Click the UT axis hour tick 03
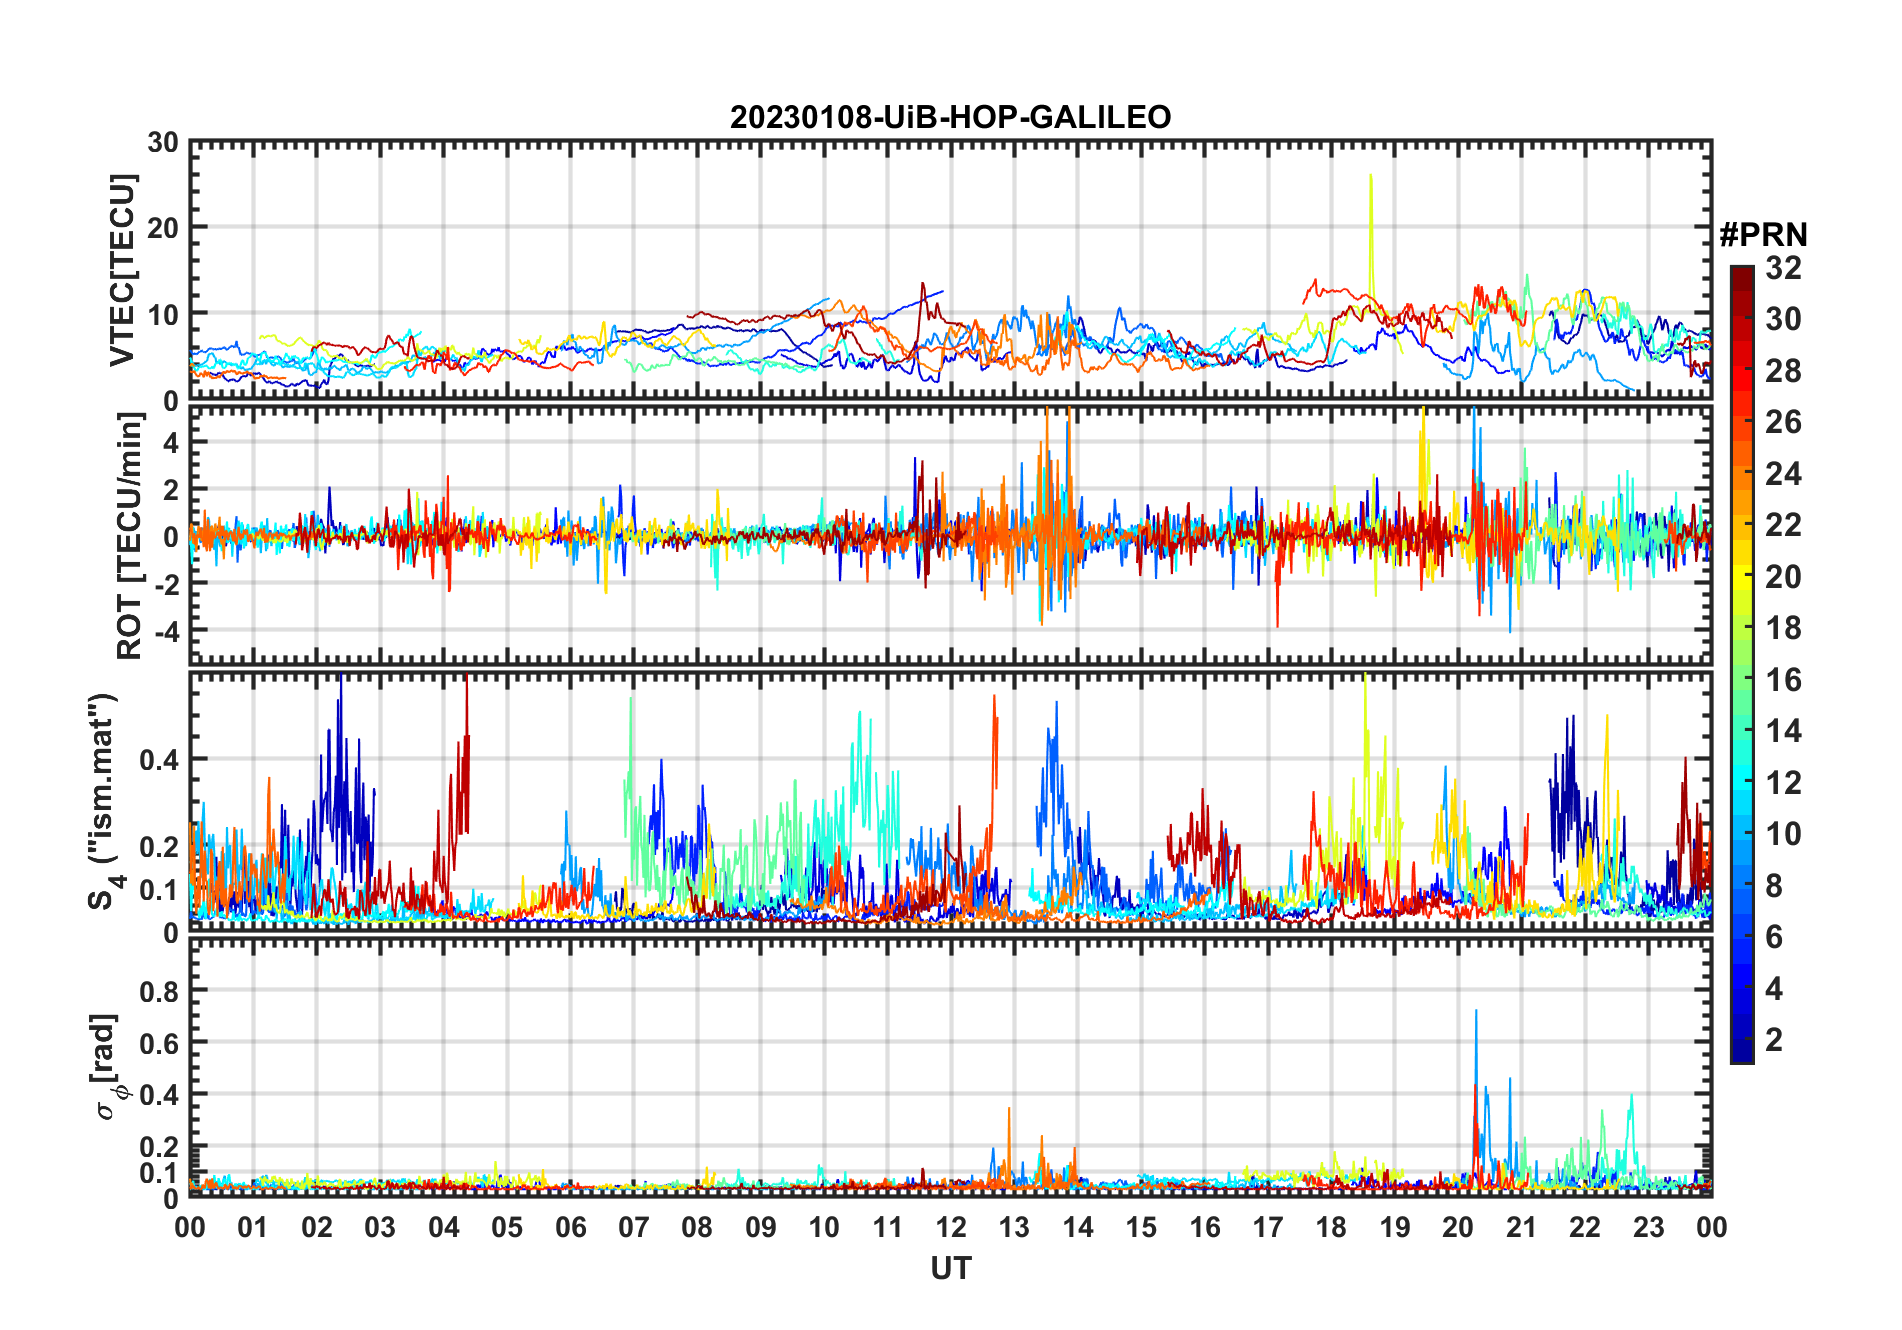1902x1330 pixels. pyautogui.click(x=380, y=1227)
